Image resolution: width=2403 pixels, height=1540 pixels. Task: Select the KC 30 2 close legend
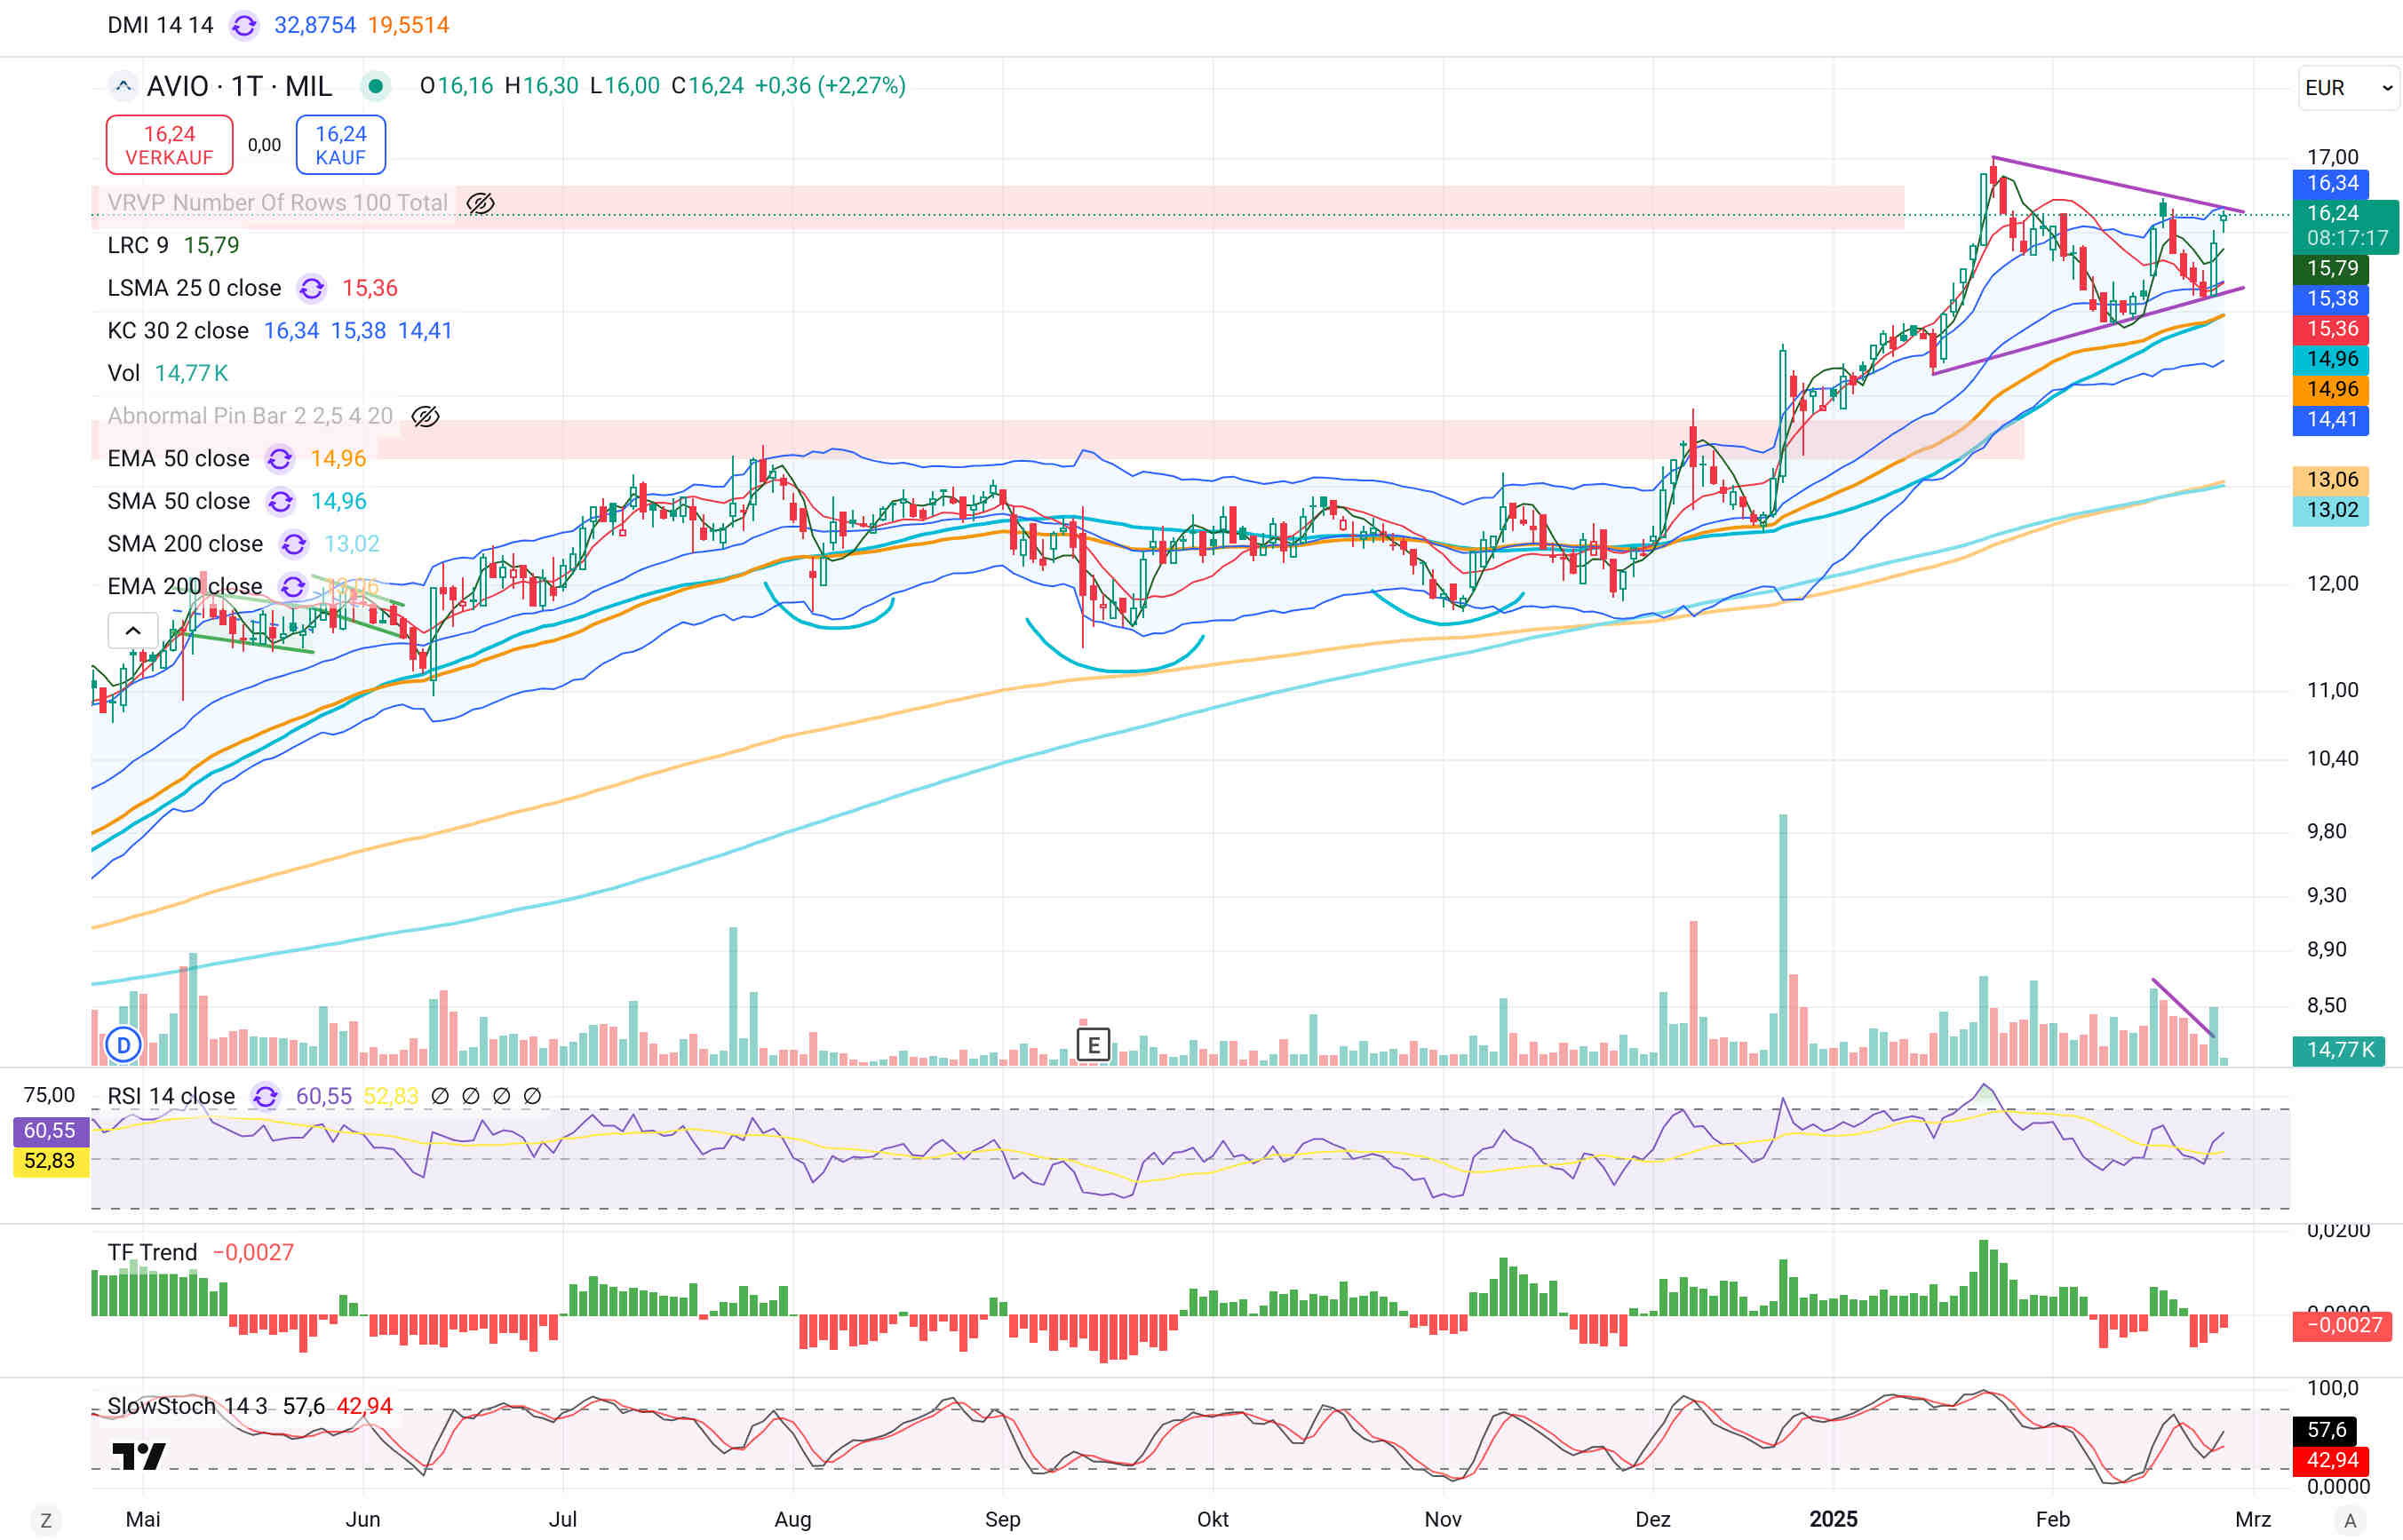tap(178, 331)
